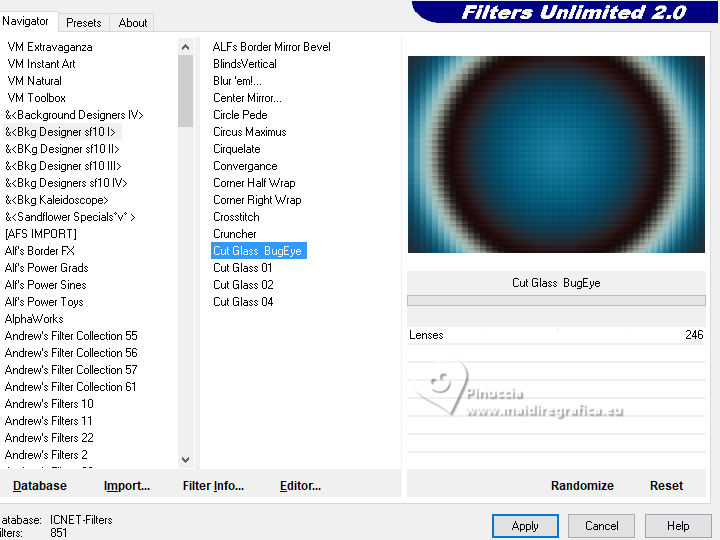This screenshot has height=540, width=720.
Task: Select &<Bkg Designer sf10 I> category
Action: point(60,132)
